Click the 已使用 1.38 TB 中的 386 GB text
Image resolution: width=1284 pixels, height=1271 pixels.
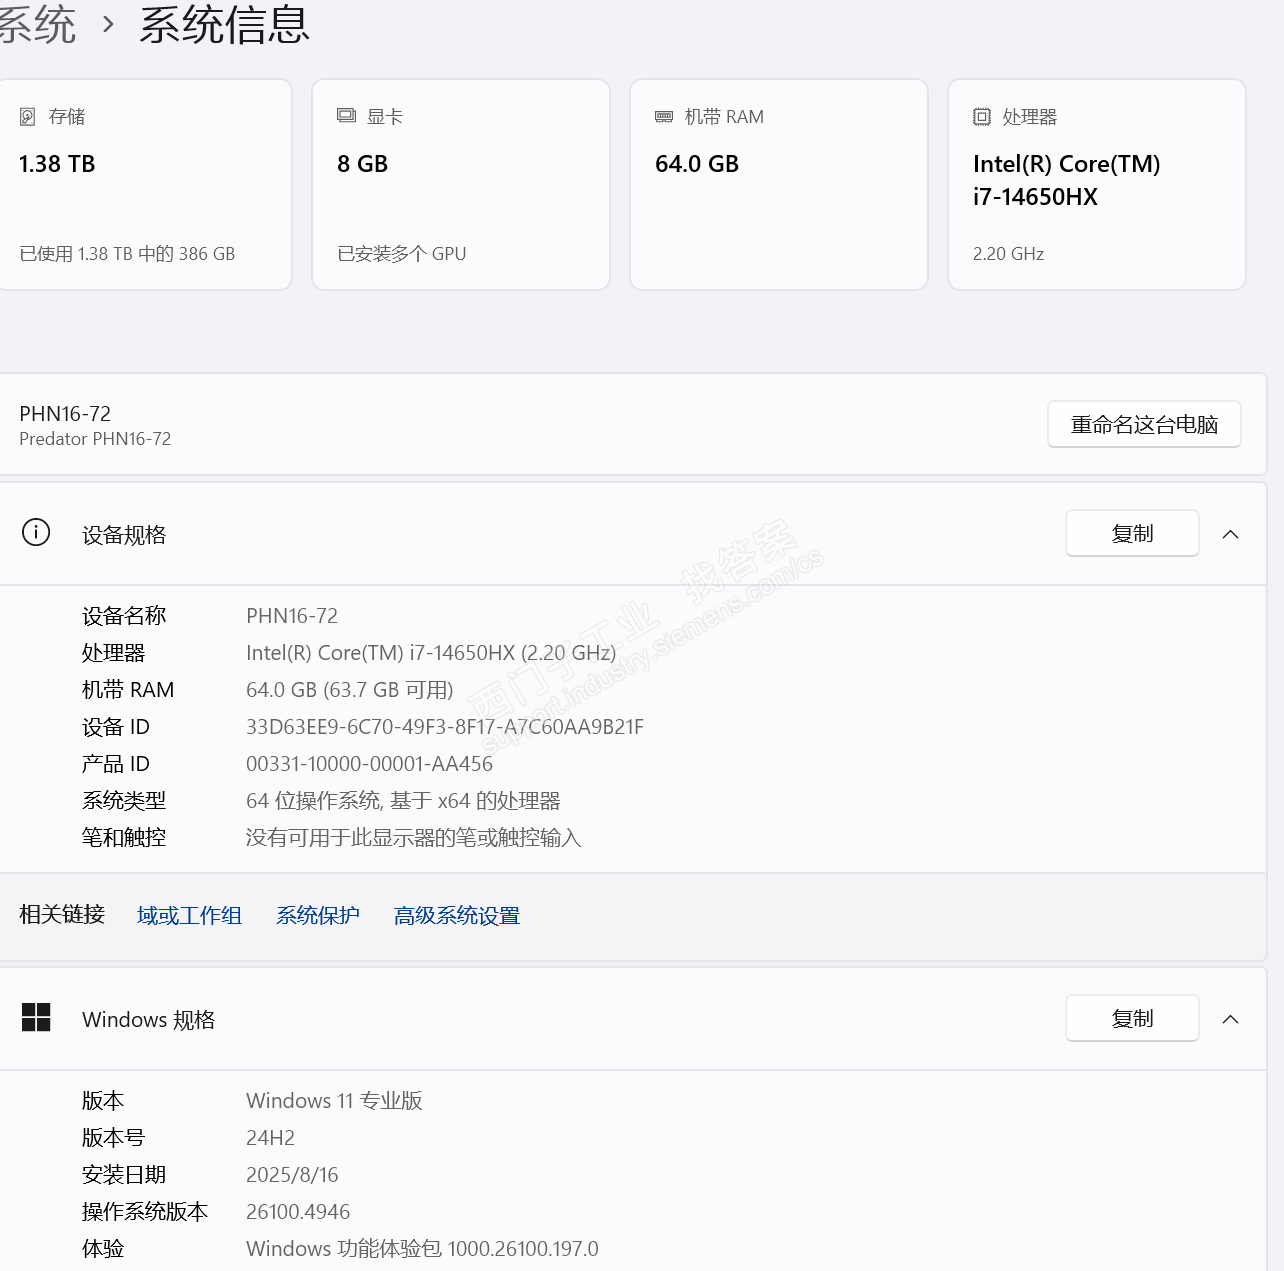127,254
